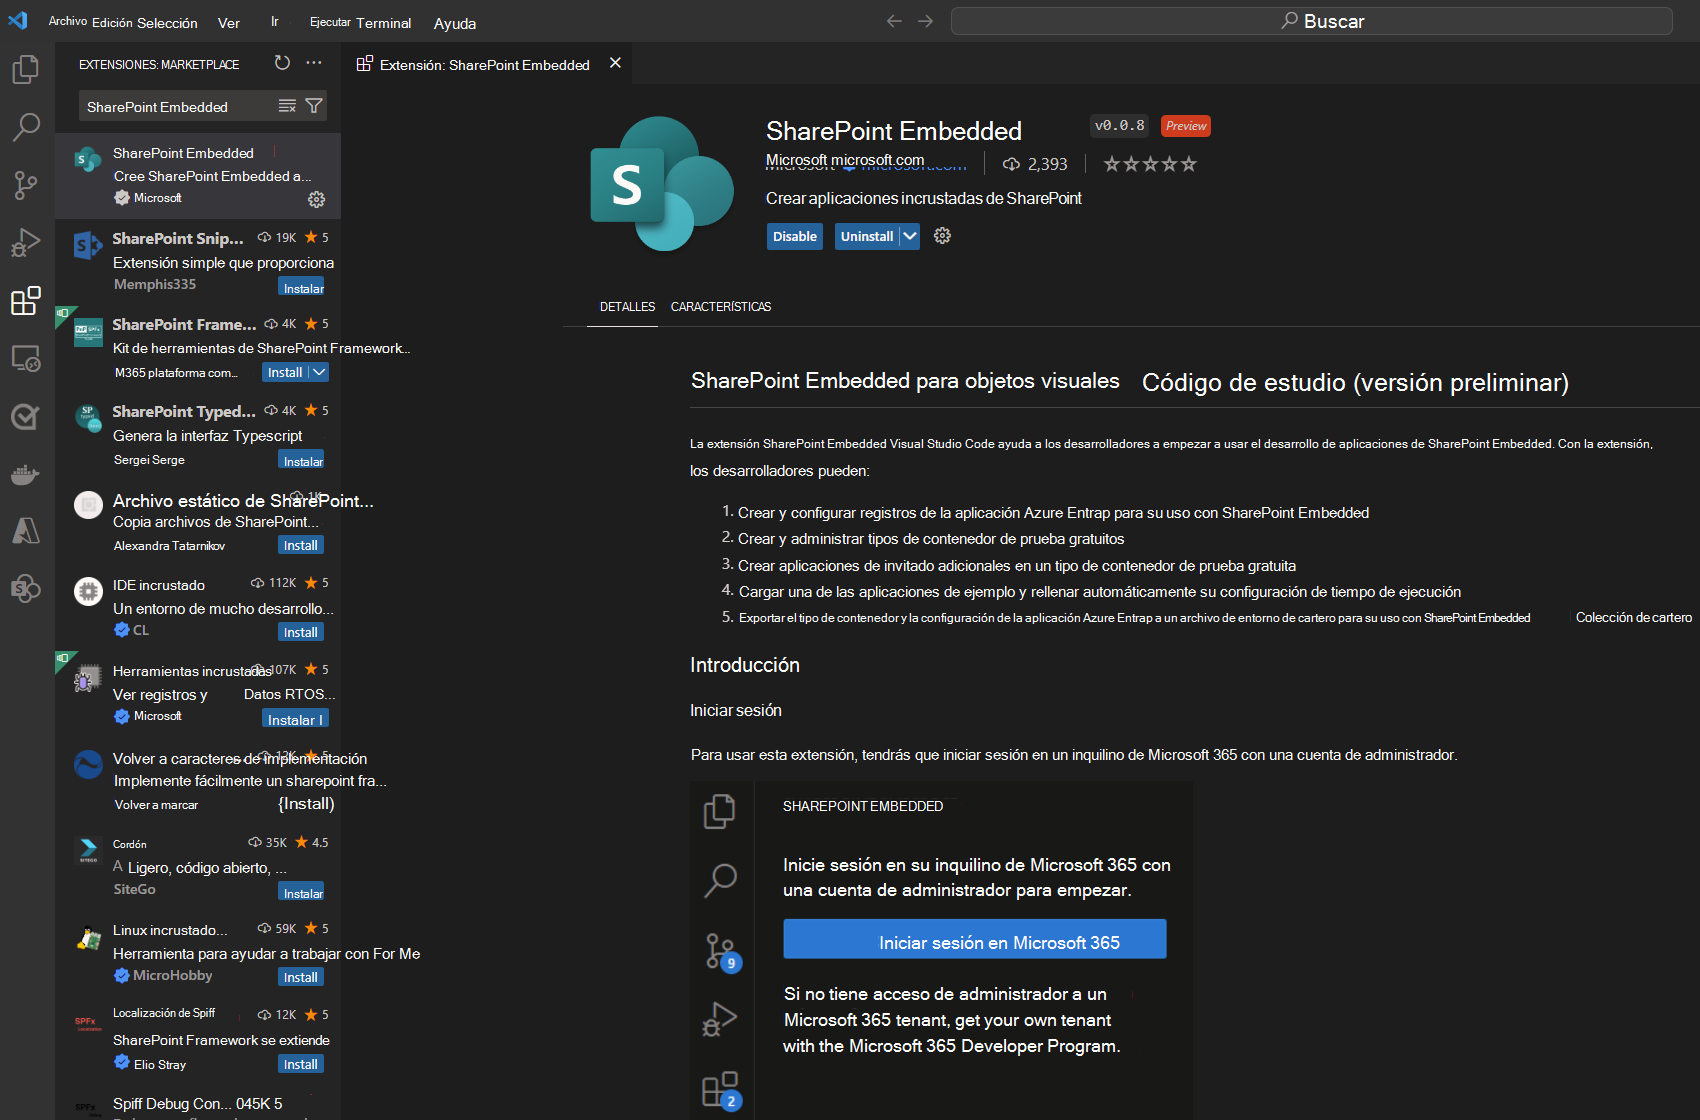Switch to the CARACTERÍSTICAS tab
This screenshot has width=1700, height=1120.
[x=721, y=307]
